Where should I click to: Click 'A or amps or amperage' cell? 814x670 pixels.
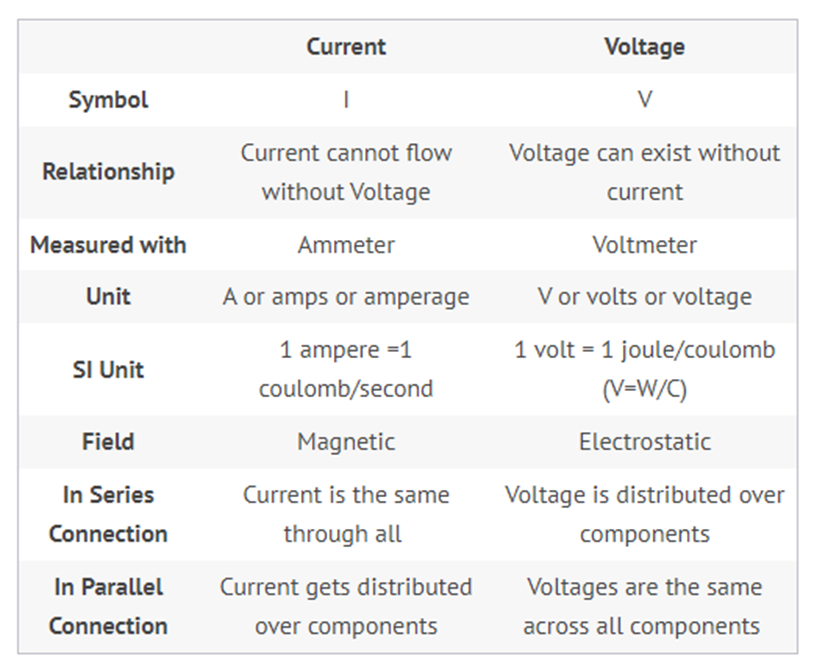click(346, 297)
